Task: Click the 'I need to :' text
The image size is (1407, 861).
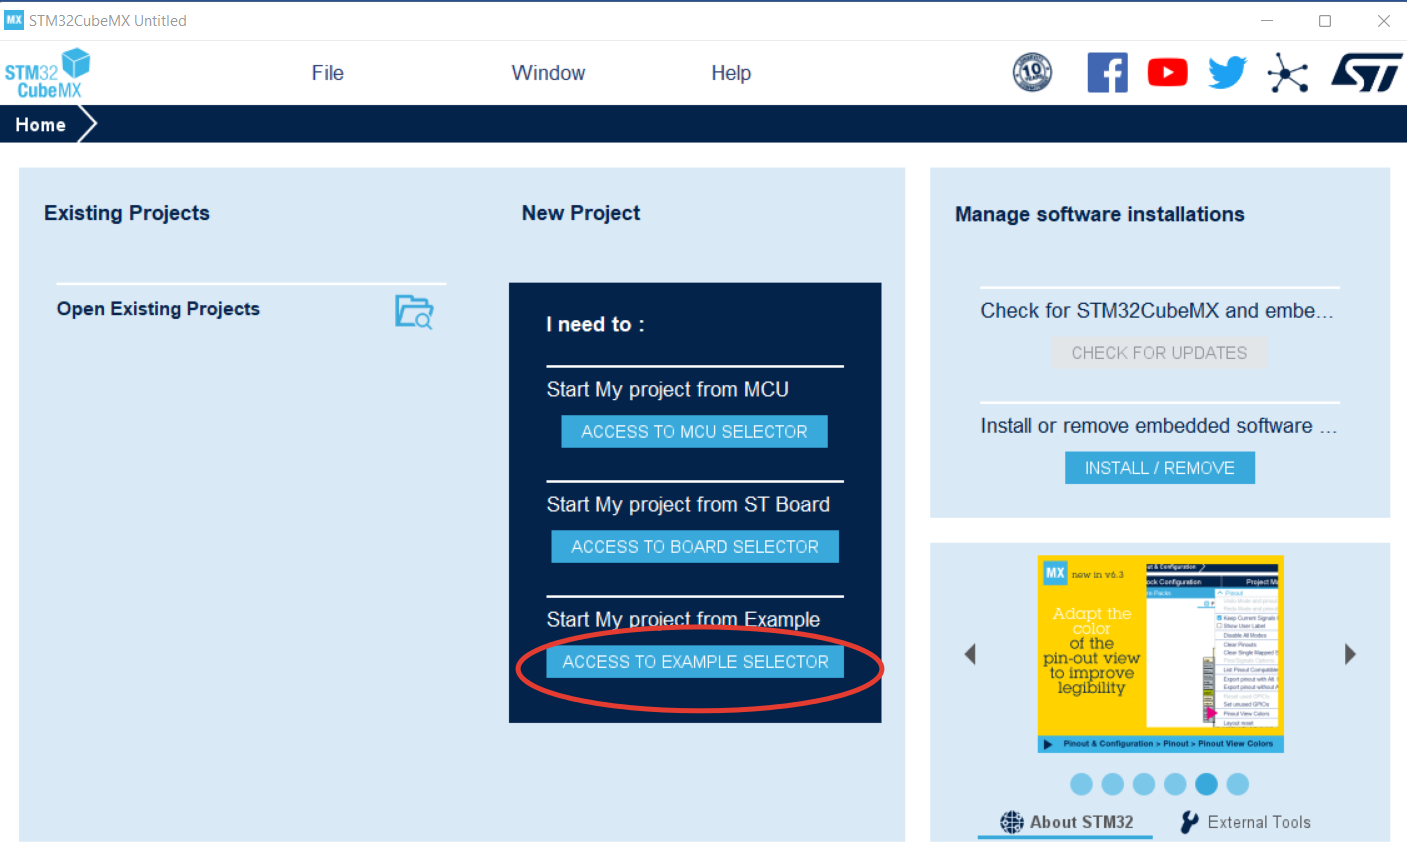Action: (595, 324)
